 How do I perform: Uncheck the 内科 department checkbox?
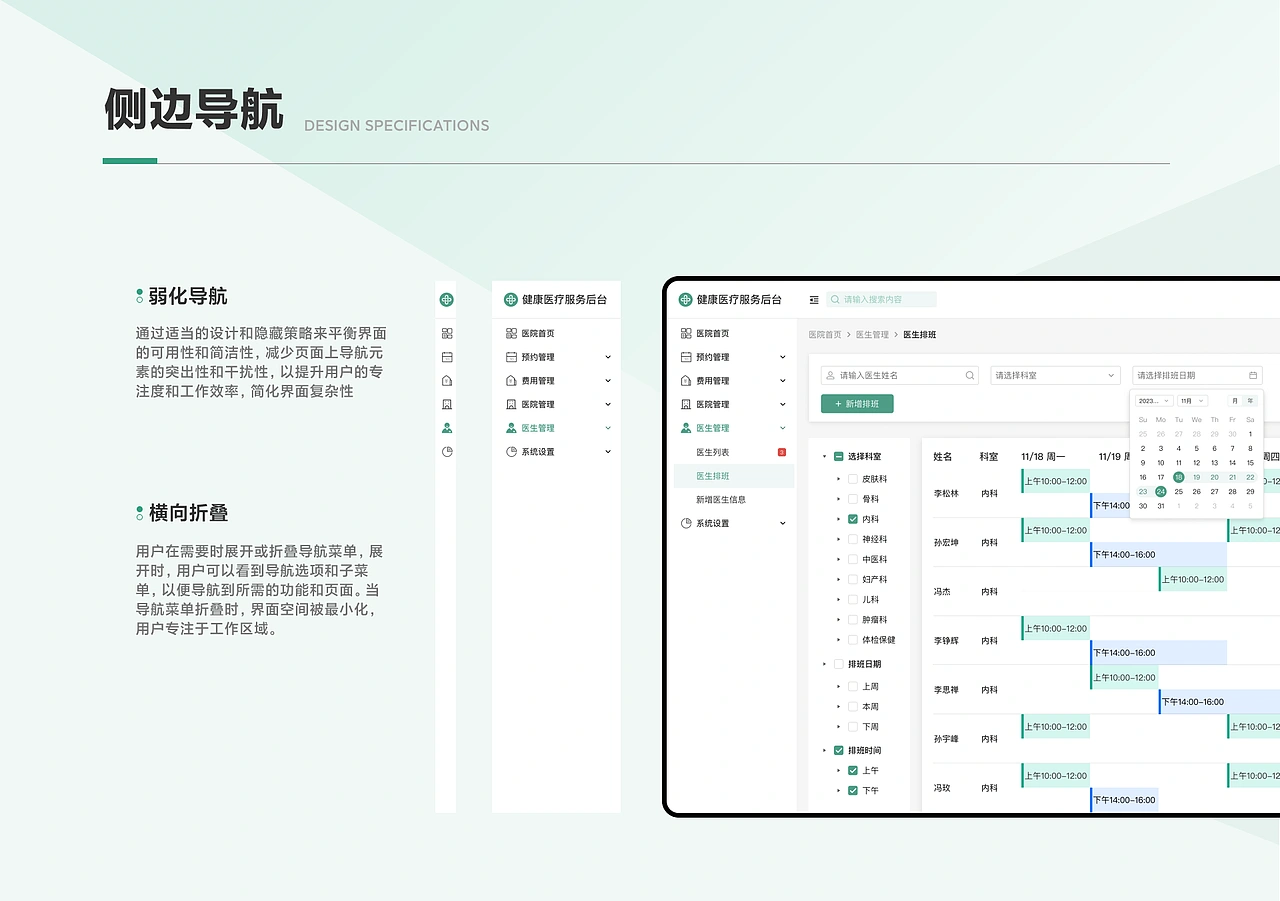tap(853, 519)
